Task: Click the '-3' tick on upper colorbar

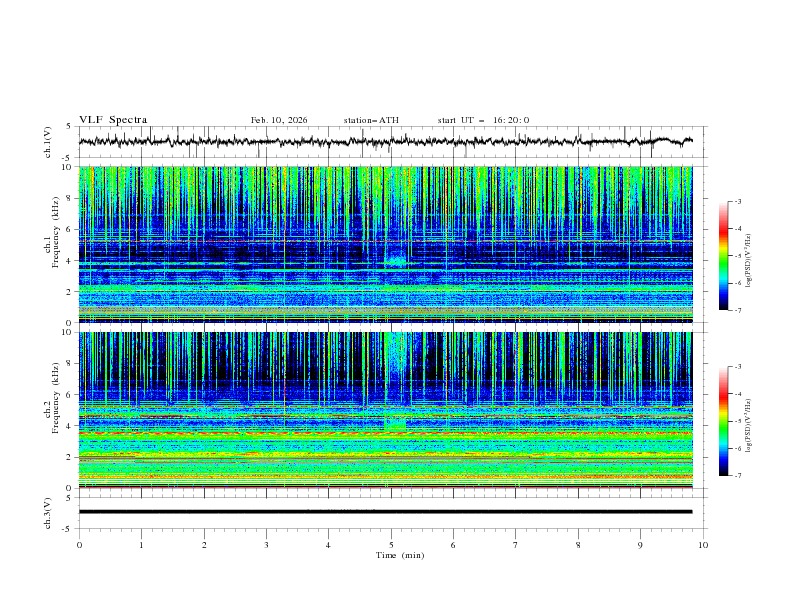Action: click(x=737, y=201)
